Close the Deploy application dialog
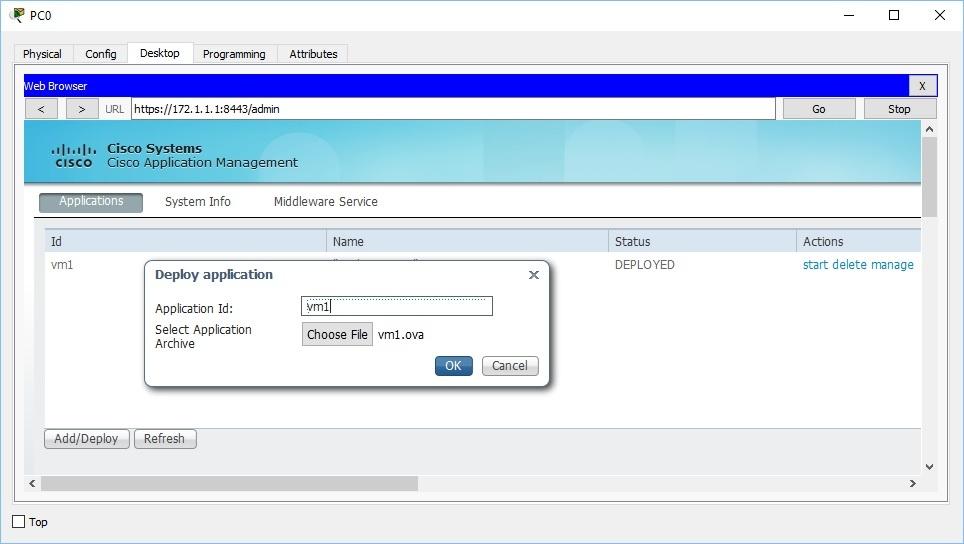This screenshot has width=964, height=544. tap(534, 275)
